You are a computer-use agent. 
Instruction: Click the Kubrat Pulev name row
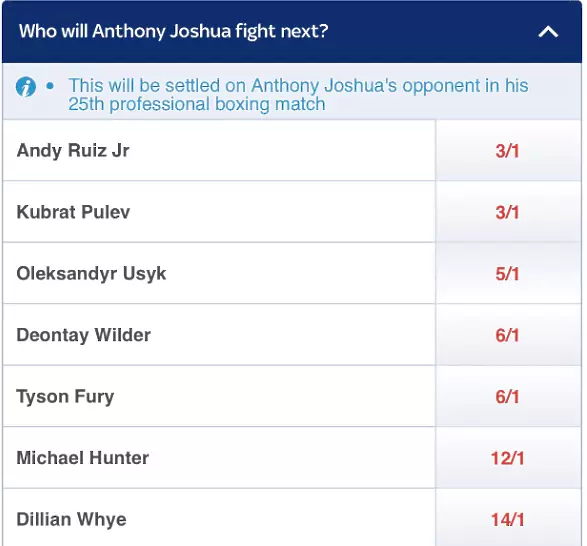[219, 212]
